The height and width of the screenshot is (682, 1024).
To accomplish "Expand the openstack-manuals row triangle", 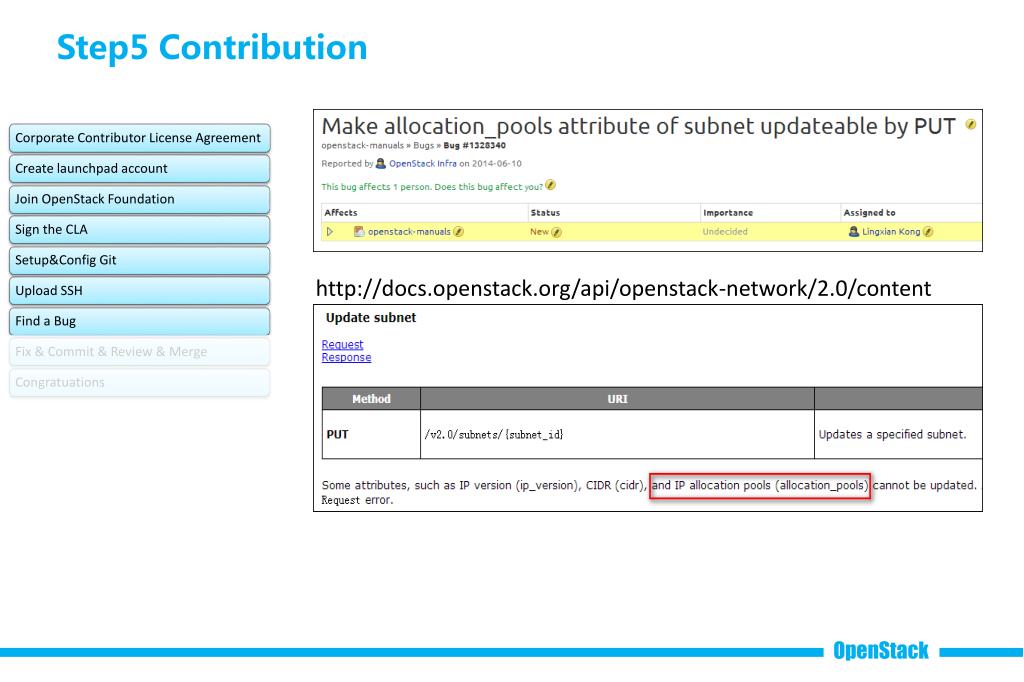I will [x=330, y=231].
